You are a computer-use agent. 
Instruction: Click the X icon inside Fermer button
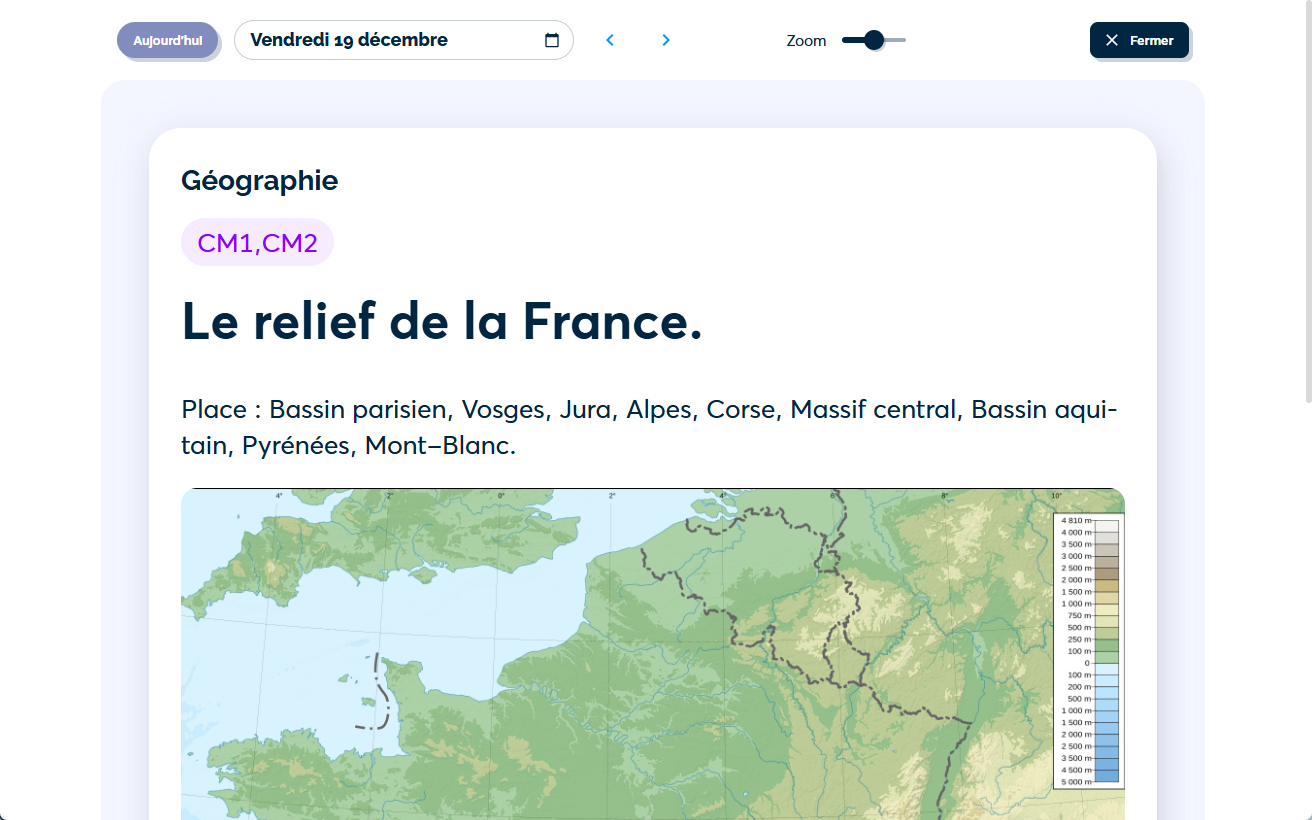(1111, 40)
